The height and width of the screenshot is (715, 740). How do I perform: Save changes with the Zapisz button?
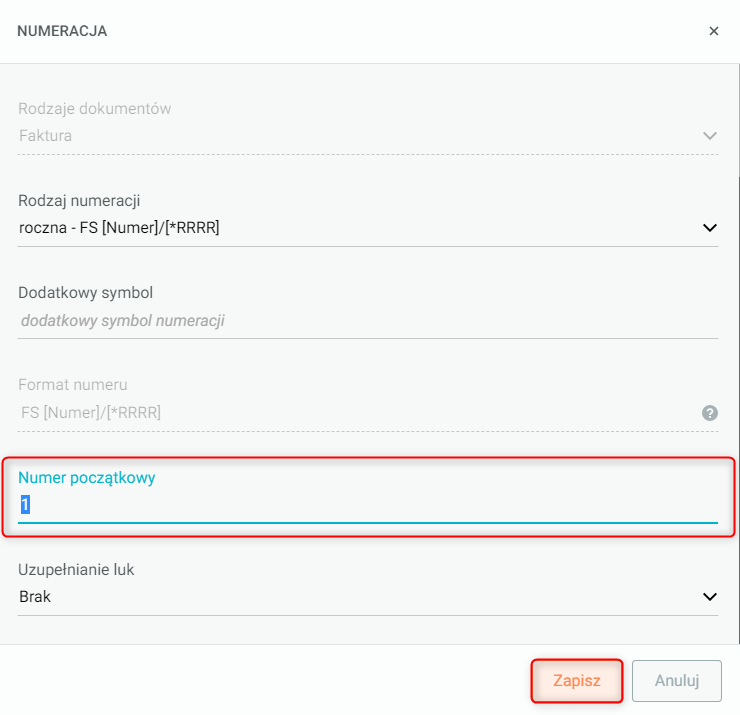tap(577, 681)
